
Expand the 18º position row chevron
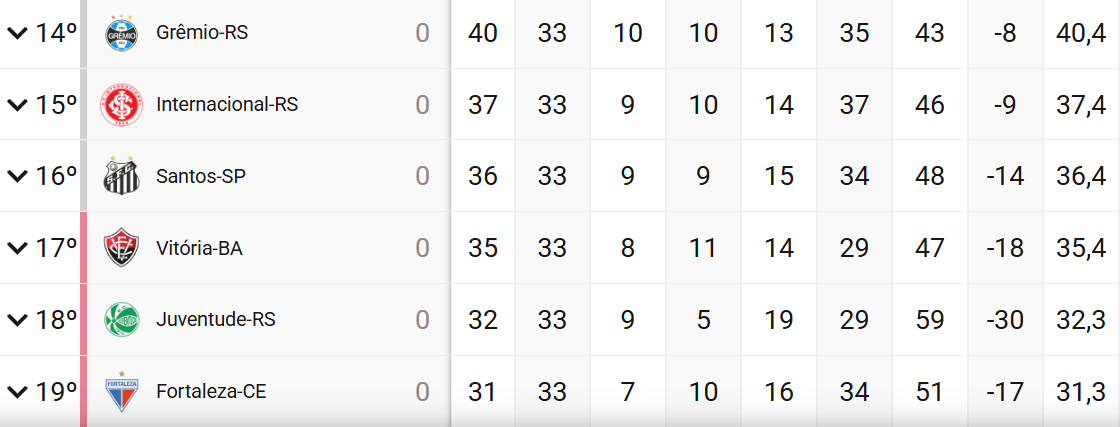click(17, 320)
